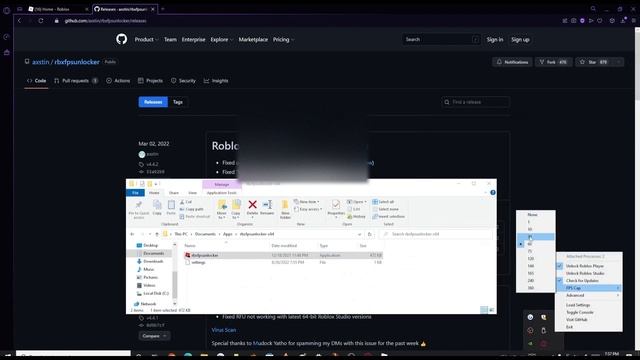
Task: Click Select all in Explorer ribbon
Action: point(383,202)
